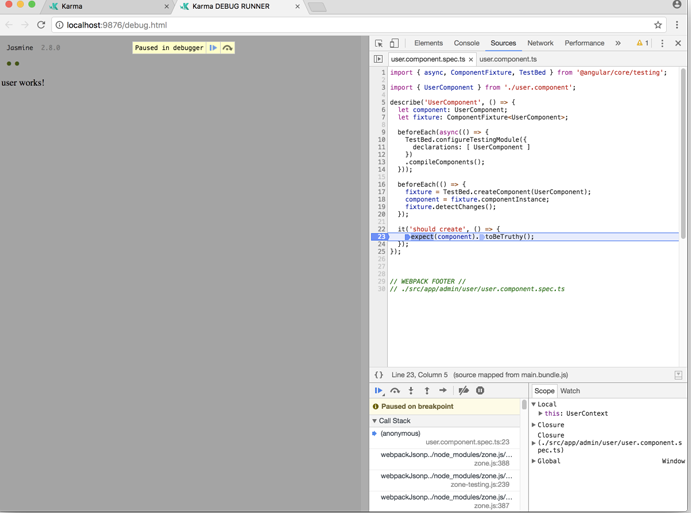The image size is (691, 513).
Task: Switch to user.component.ts file tab
Action: tap(508, 59)
